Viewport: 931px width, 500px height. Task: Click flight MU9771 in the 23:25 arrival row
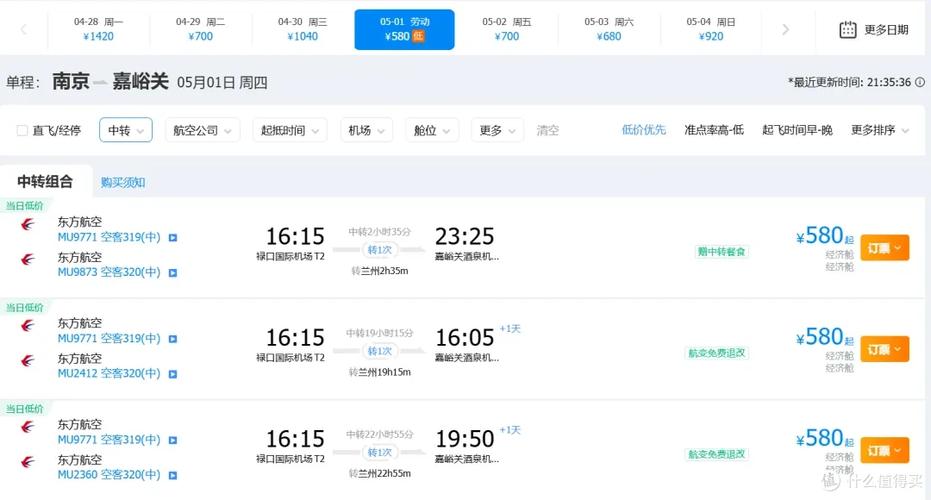[x=109, y=237]
